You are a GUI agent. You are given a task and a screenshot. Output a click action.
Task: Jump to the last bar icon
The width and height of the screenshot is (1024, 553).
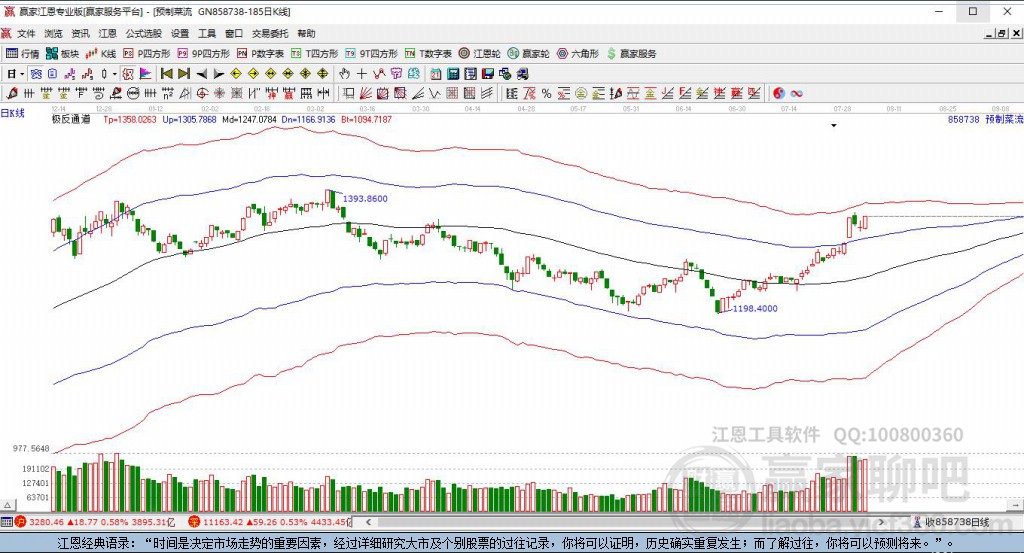[184, 74]
